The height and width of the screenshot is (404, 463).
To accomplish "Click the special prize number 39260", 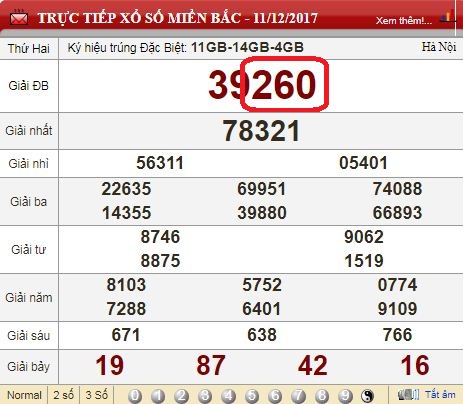I will pos(262,85).
